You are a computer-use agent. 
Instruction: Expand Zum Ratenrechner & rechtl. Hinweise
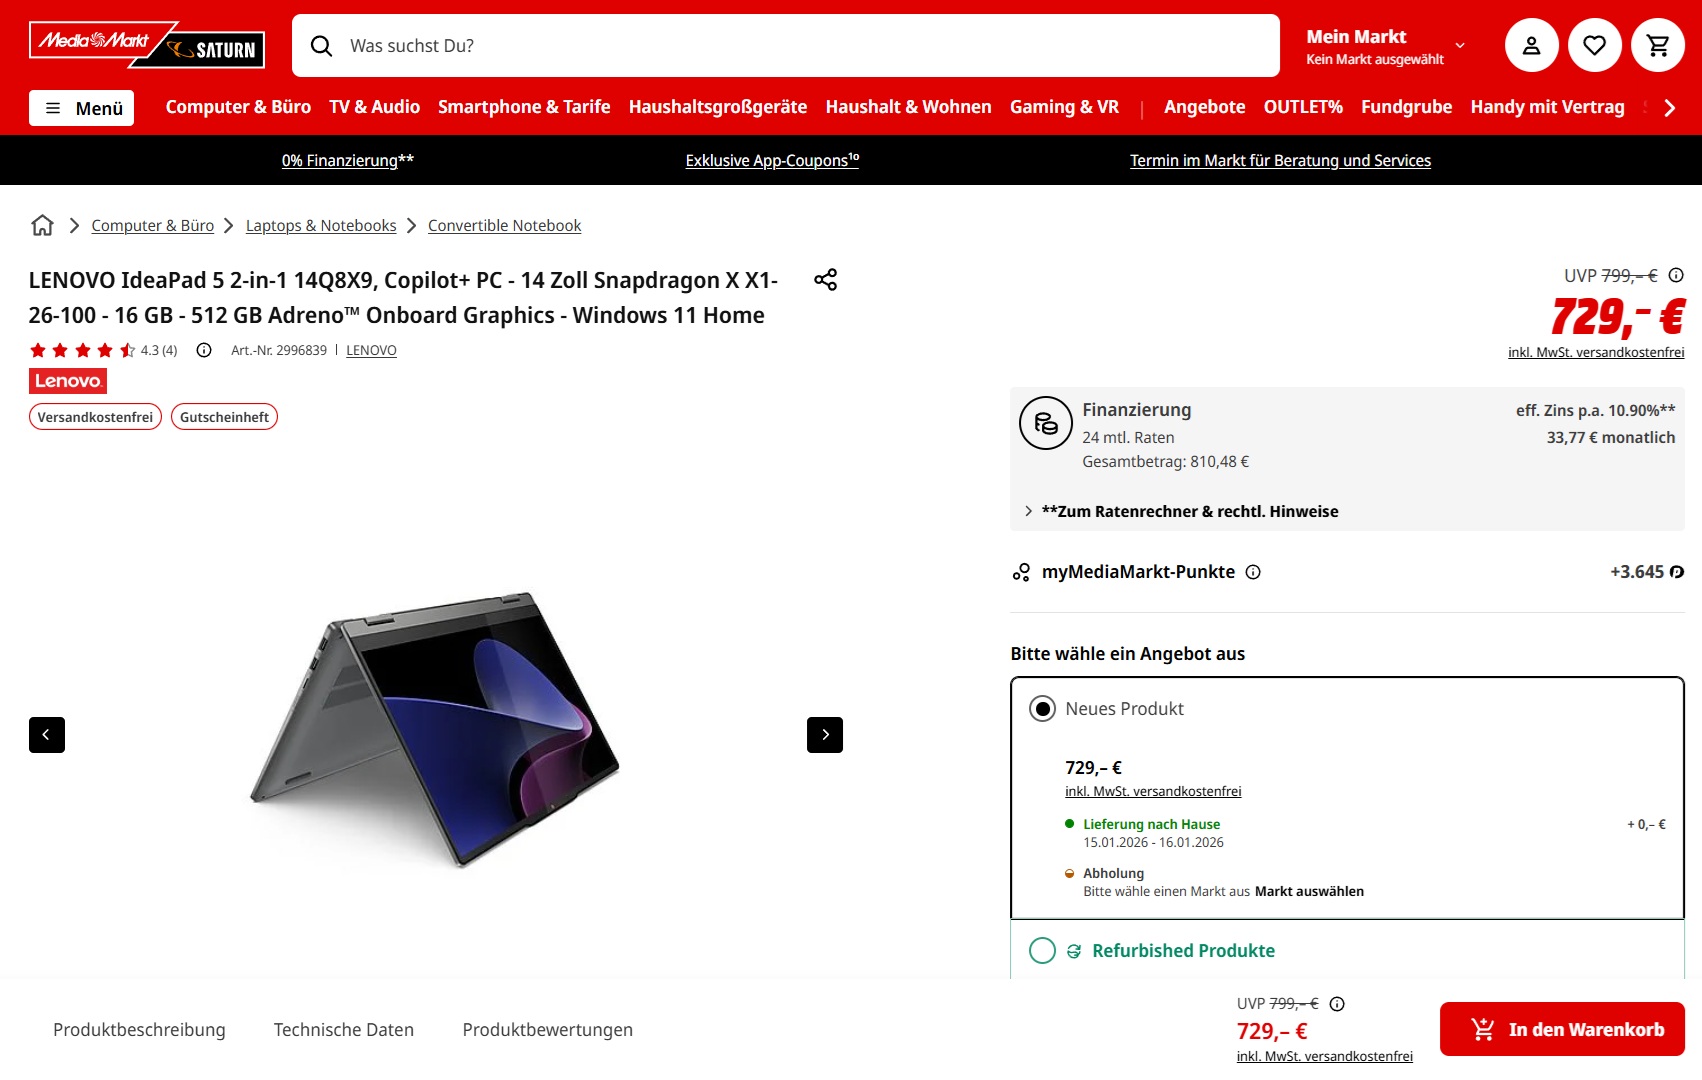point(1181,511)
